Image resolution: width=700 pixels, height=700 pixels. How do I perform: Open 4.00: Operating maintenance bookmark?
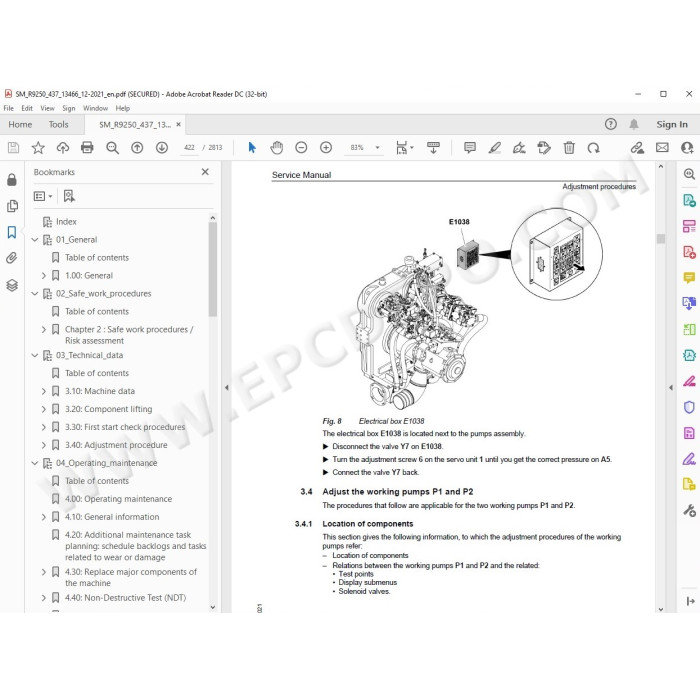(x=118, y=499)
